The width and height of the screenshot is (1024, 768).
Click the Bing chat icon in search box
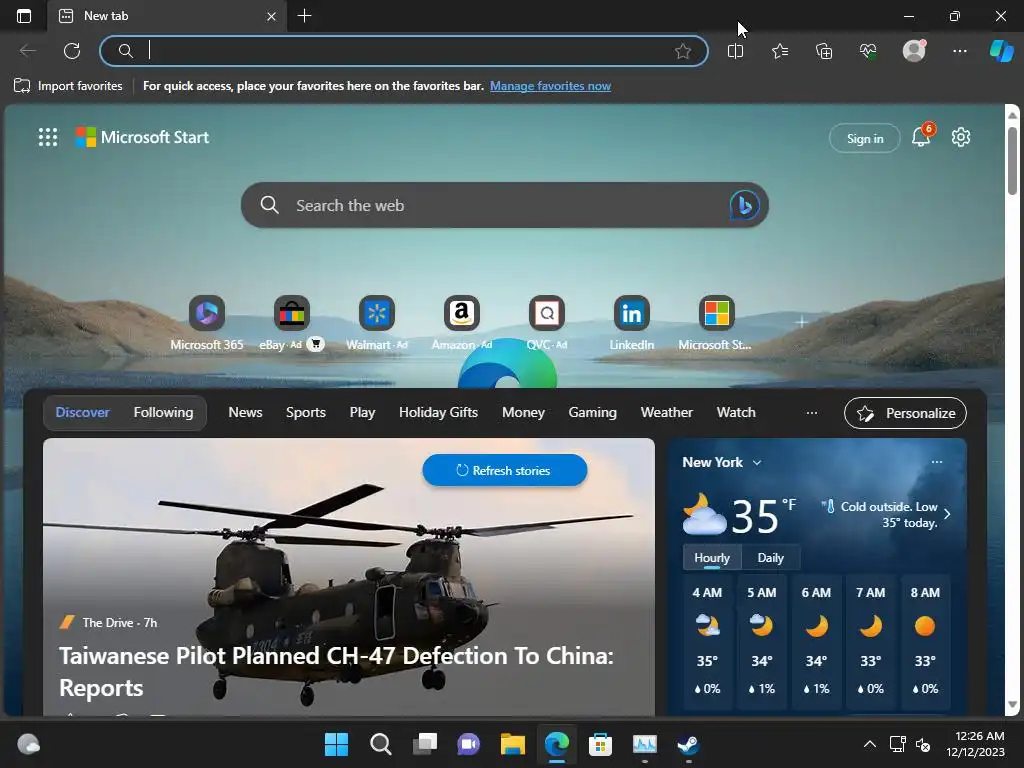click(744, 205)
